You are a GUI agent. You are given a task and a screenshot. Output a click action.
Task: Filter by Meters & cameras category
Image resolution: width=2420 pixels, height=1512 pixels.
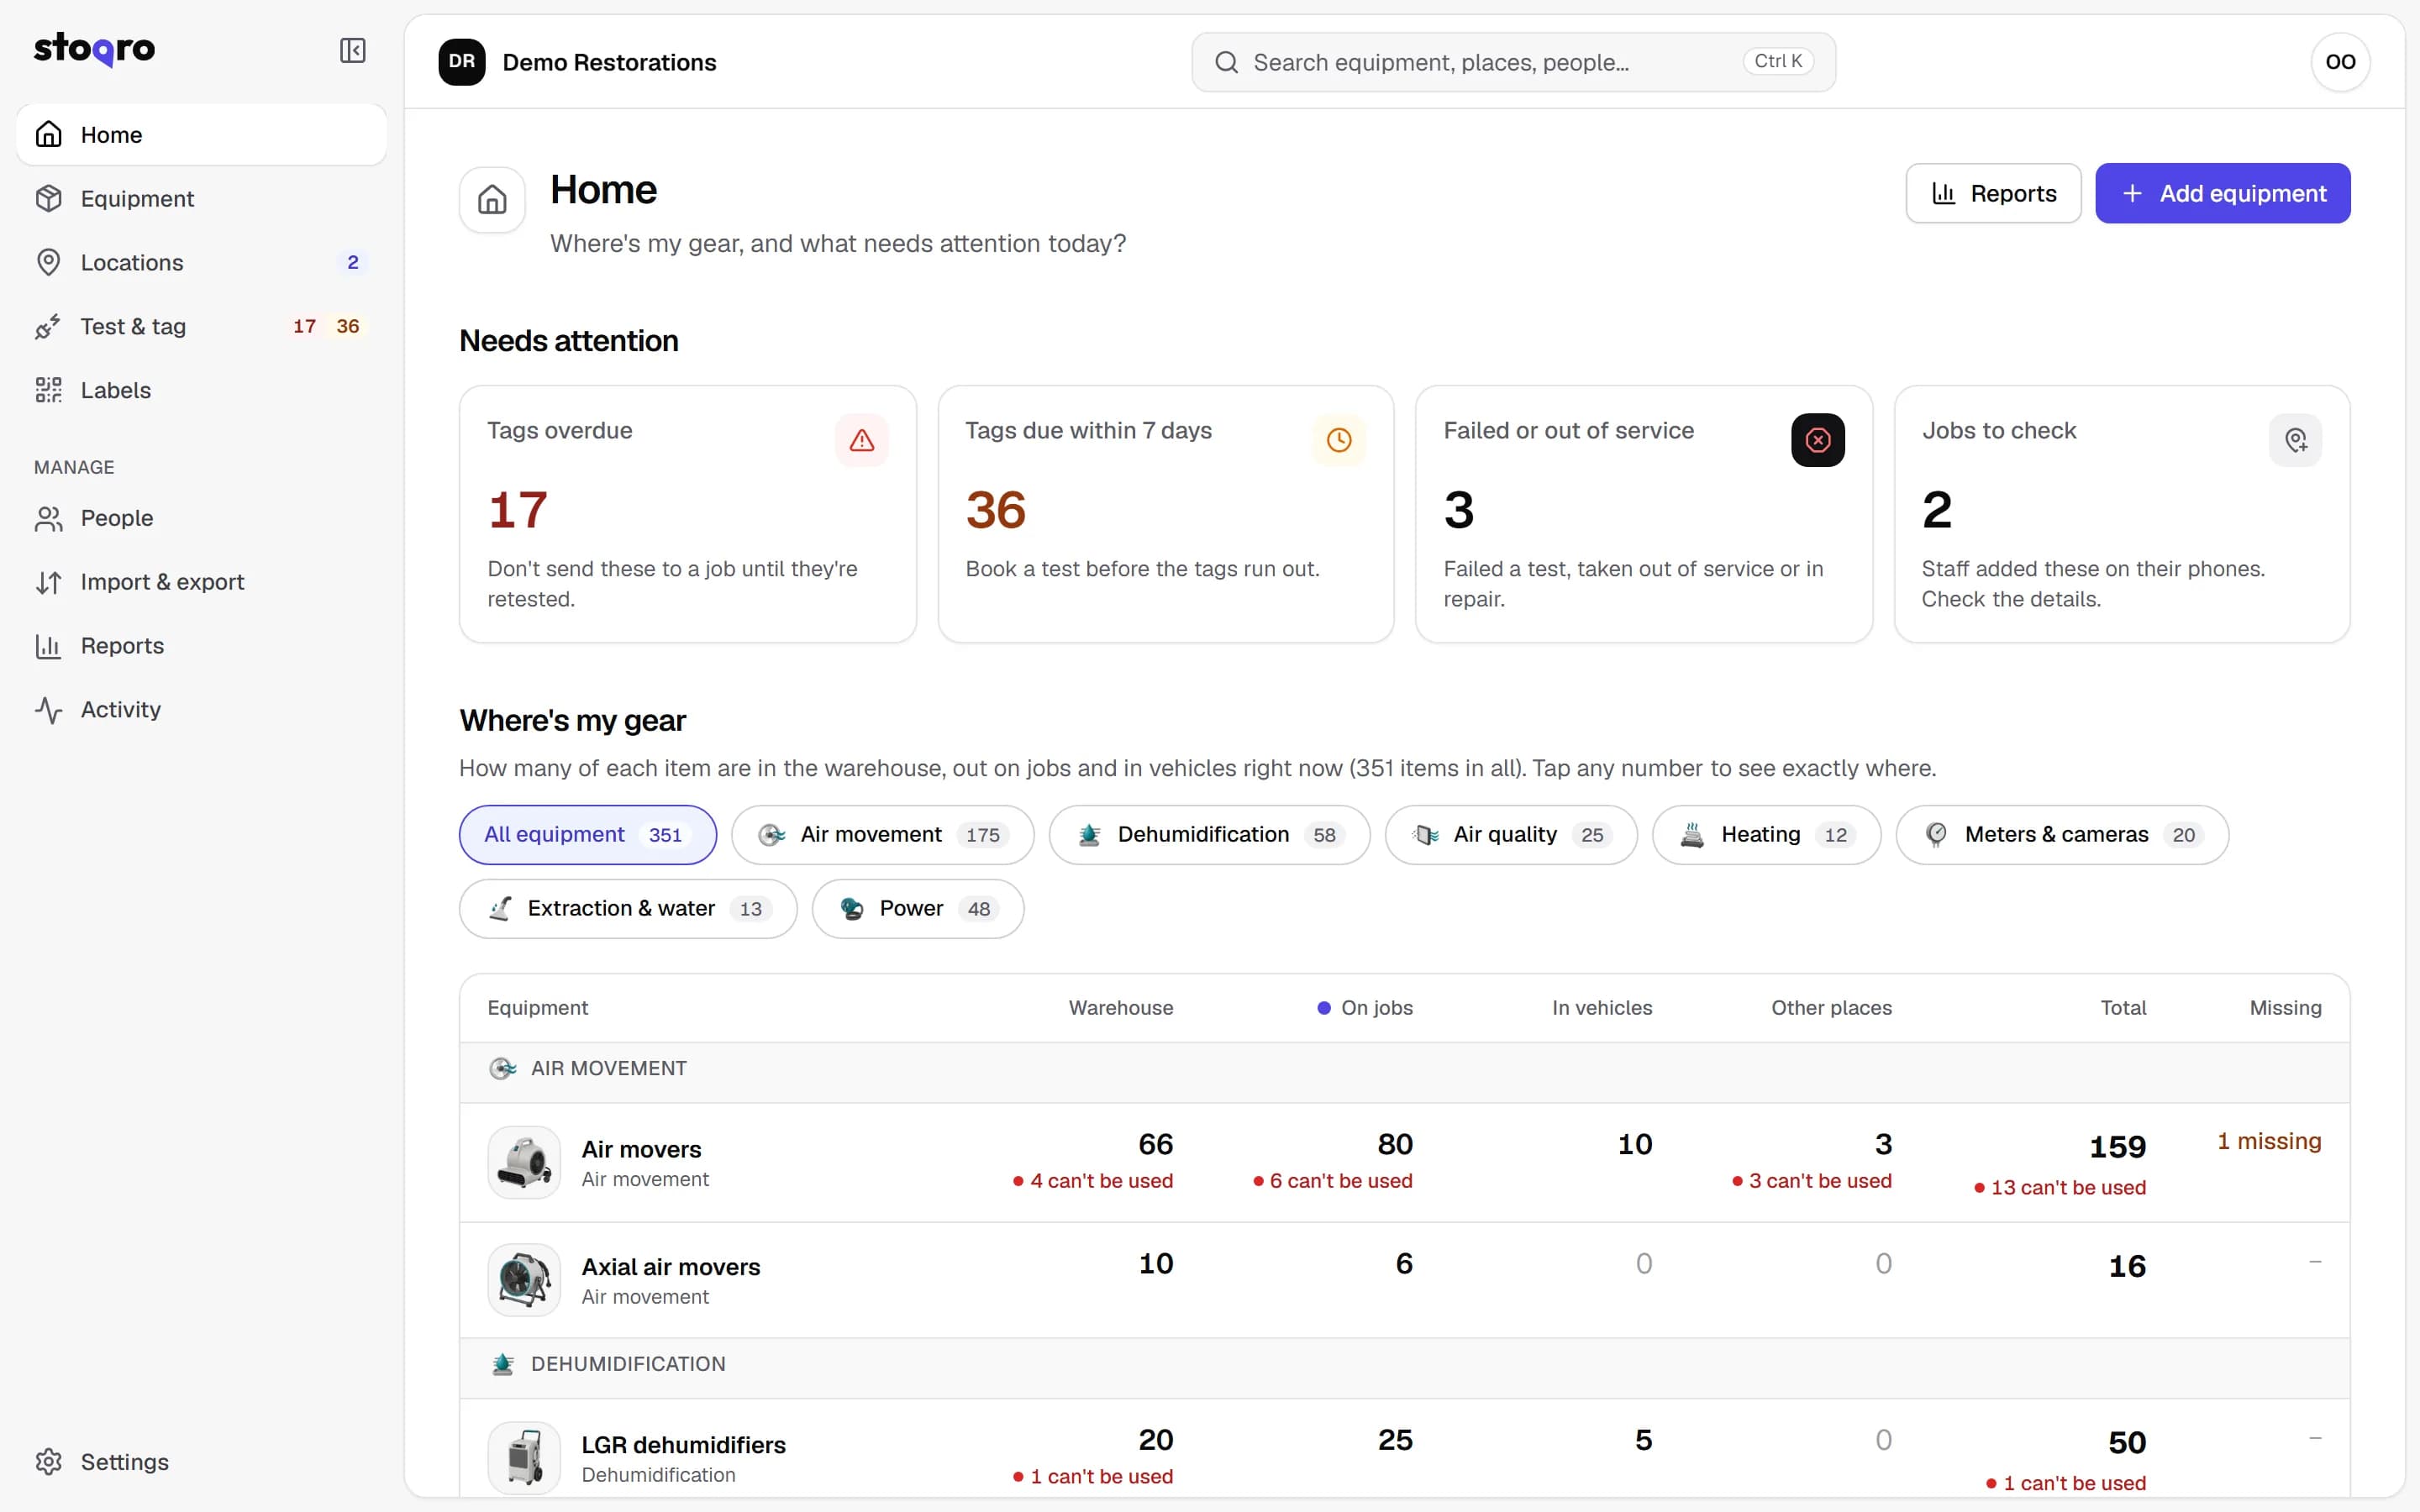click(x=2062, y=835)
